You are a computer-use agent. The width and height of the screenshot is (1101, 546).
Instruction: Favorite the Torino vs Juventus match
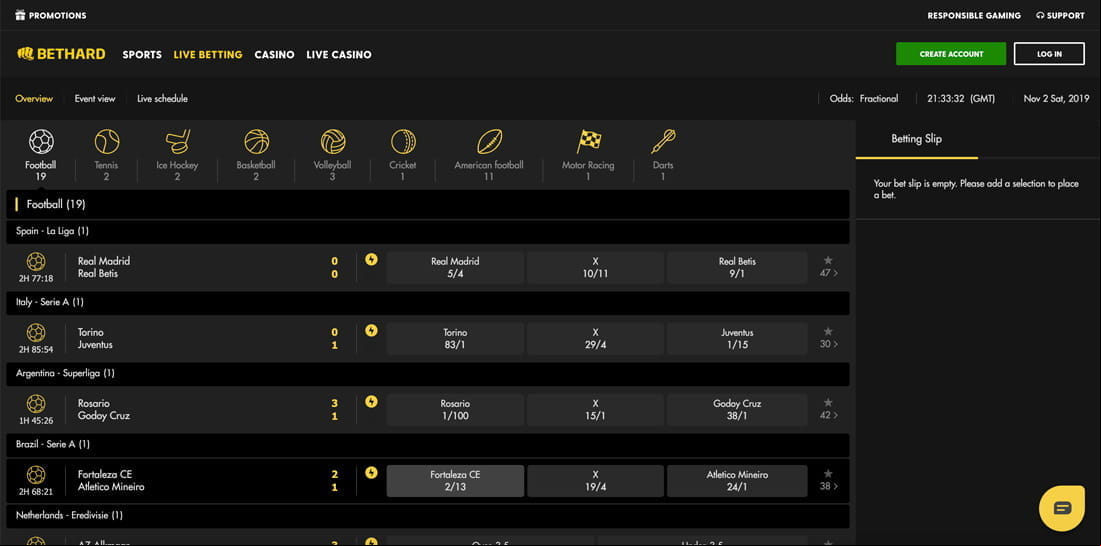828,331
